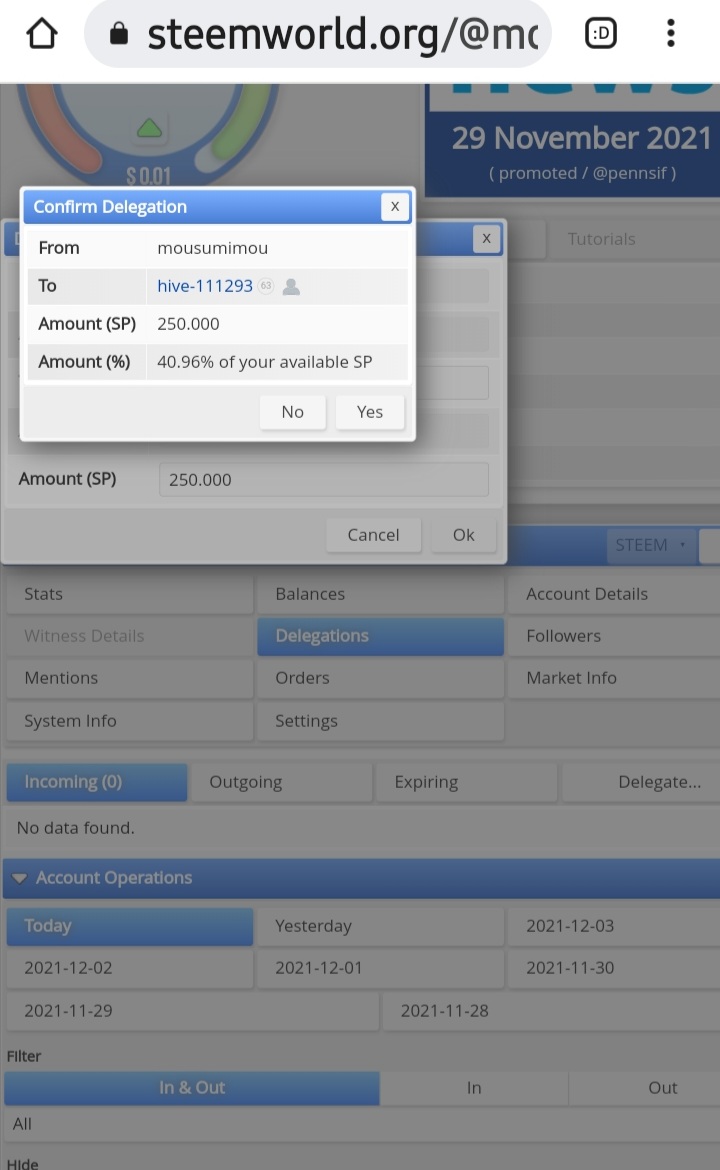Image resolution: width=720 pixels, height=1170 pixels.
Task: Click the Delegate... button
Action: coord(640,782)
